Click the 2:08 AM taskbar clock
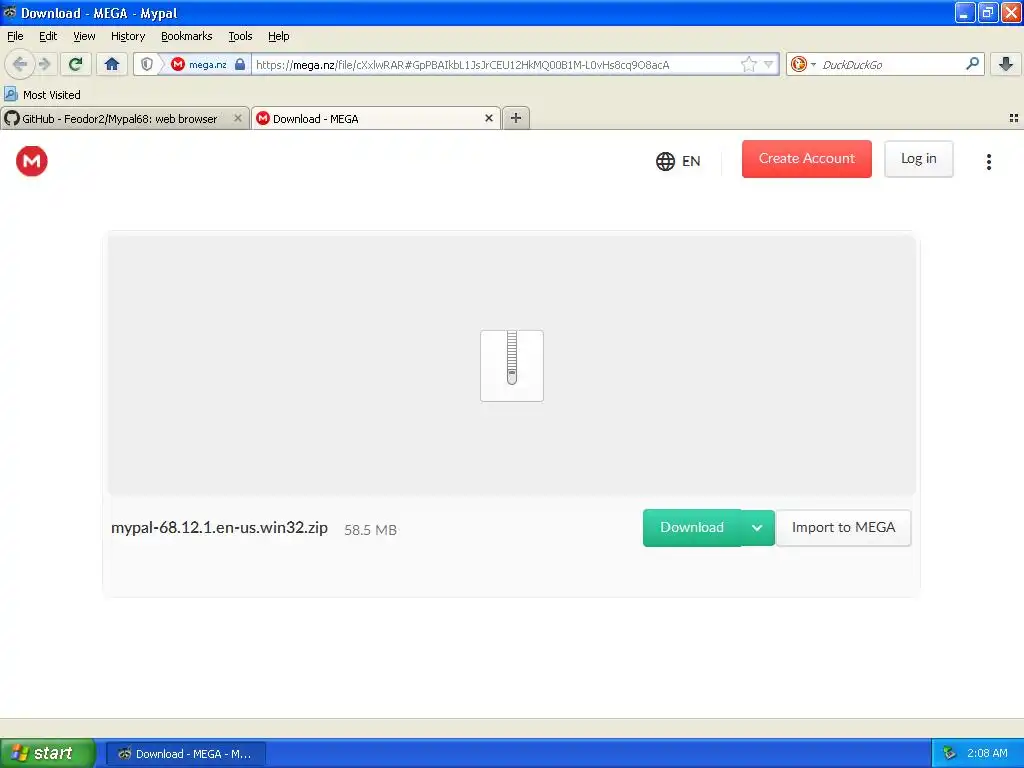The width and height of the screenshot is (1024, 768). [x=987, y=754]
